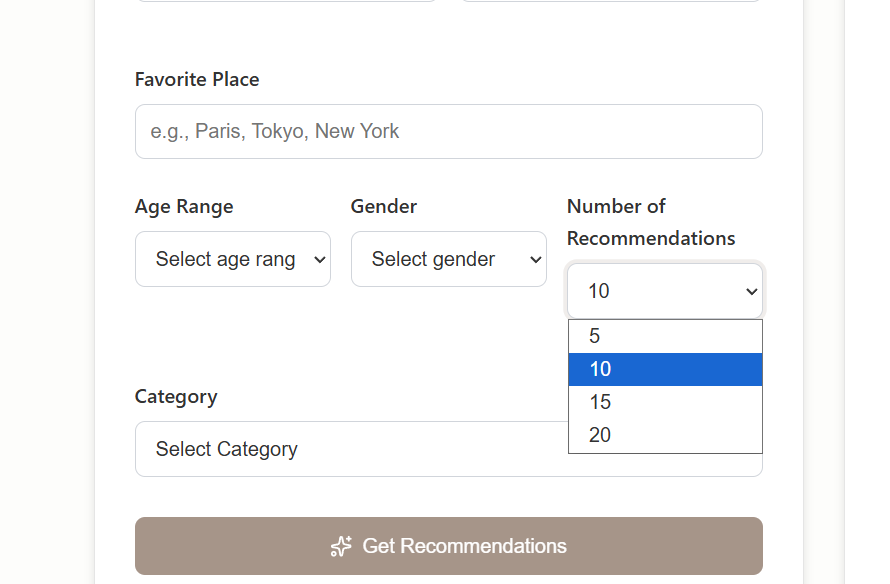The image size is (890, 584).
Task: Open the Select Category dropdown
Action: coord(350,449)
